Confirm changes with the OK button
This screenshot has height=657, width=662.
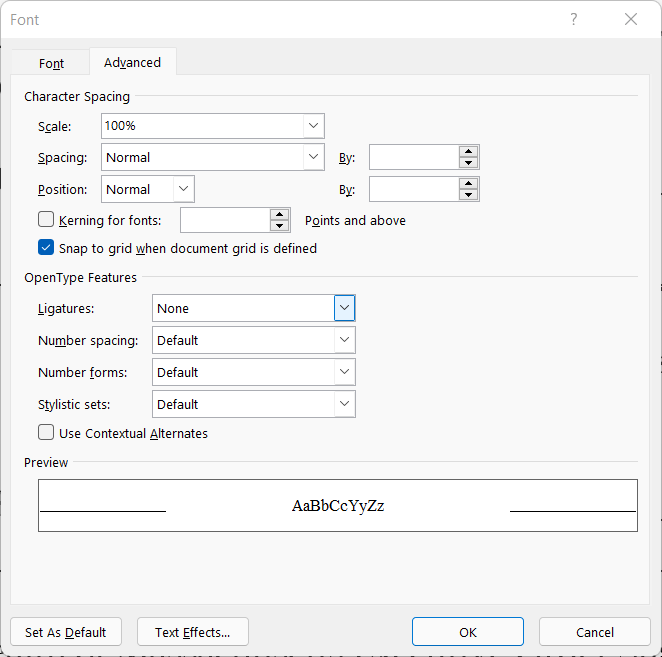point(468,632)
